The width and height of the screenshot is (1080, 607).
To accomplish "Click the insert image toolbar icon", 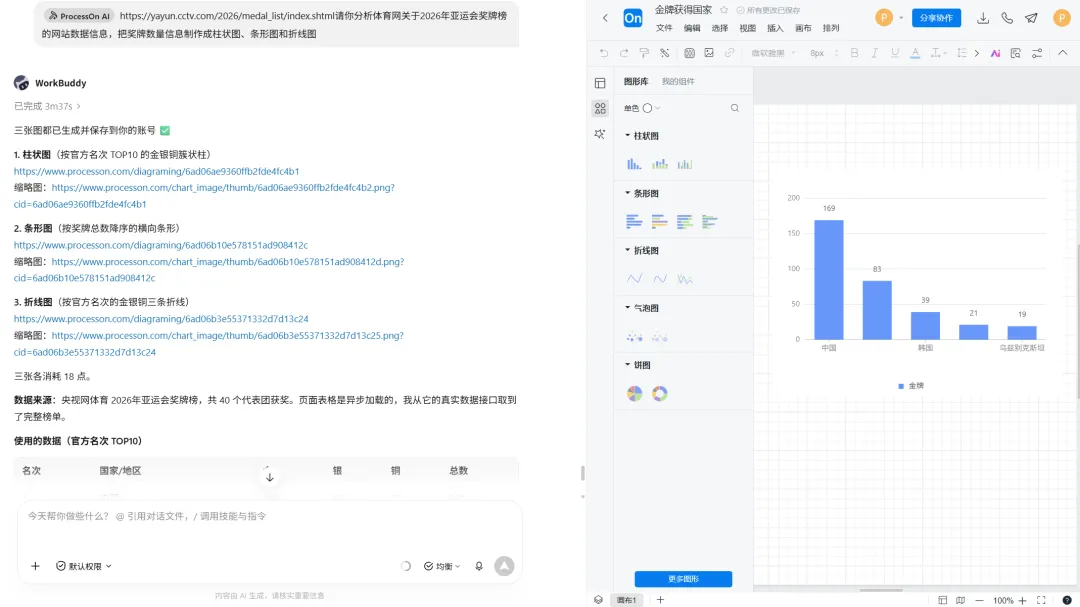I will 709,53.
